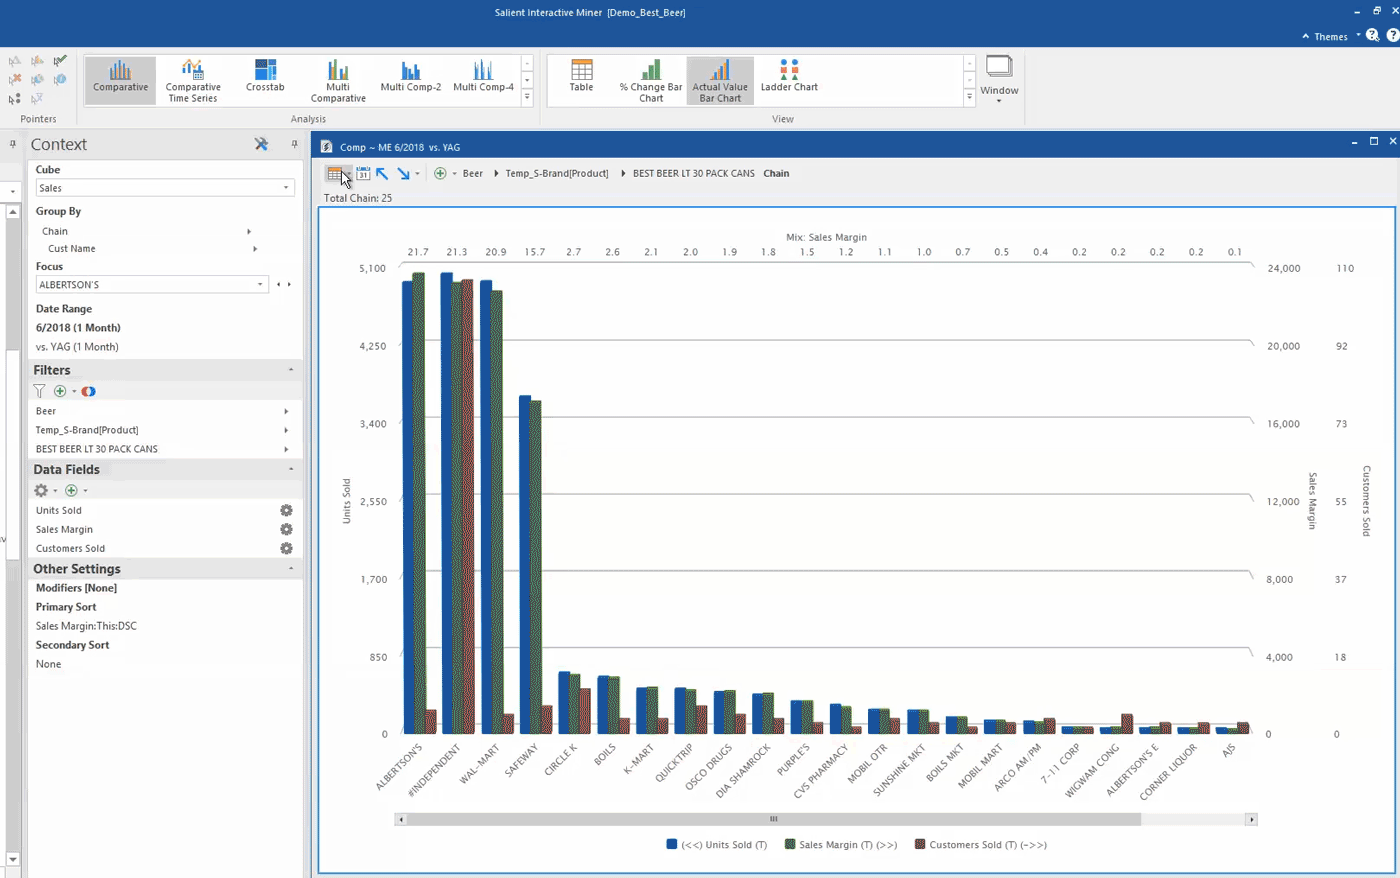
Task: Select the Comparative analysis icon
Action: 120,80
